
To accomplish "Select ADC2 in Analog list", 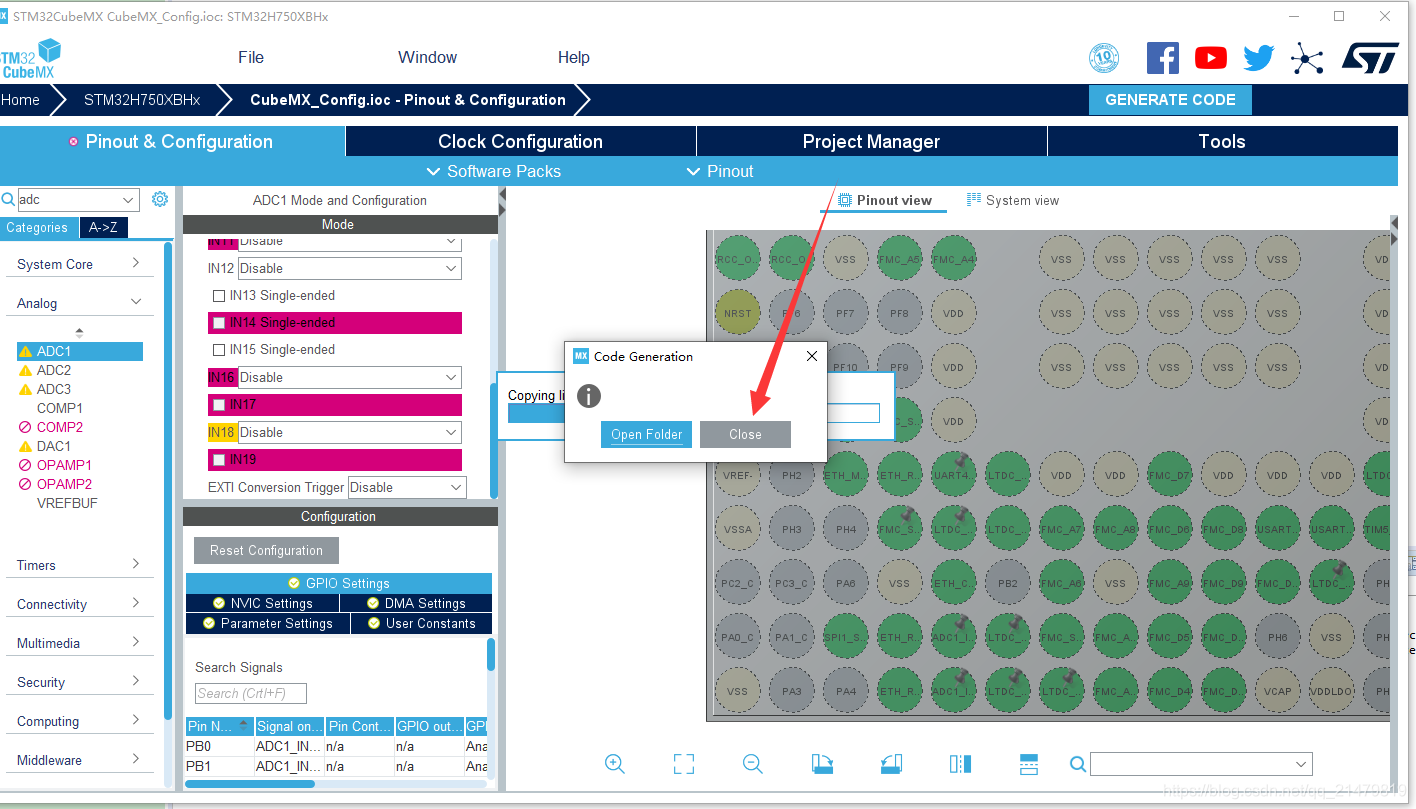I will 54,370.
